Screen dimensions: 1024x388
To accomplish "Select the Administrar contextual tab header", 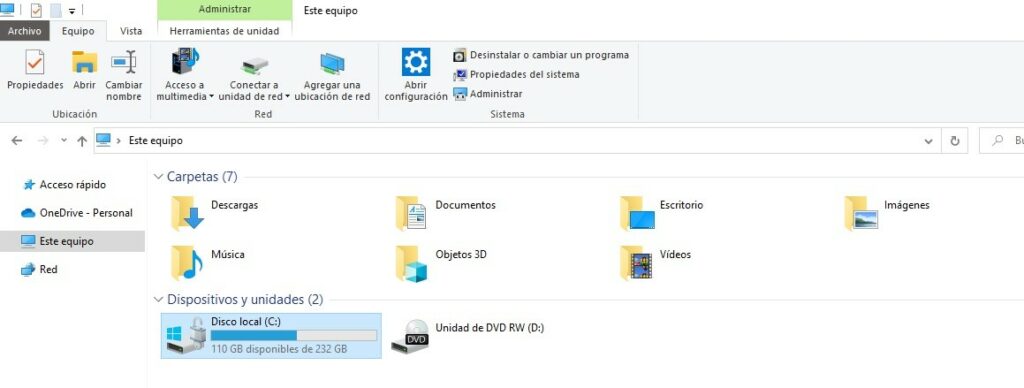I will pos(225,10).
